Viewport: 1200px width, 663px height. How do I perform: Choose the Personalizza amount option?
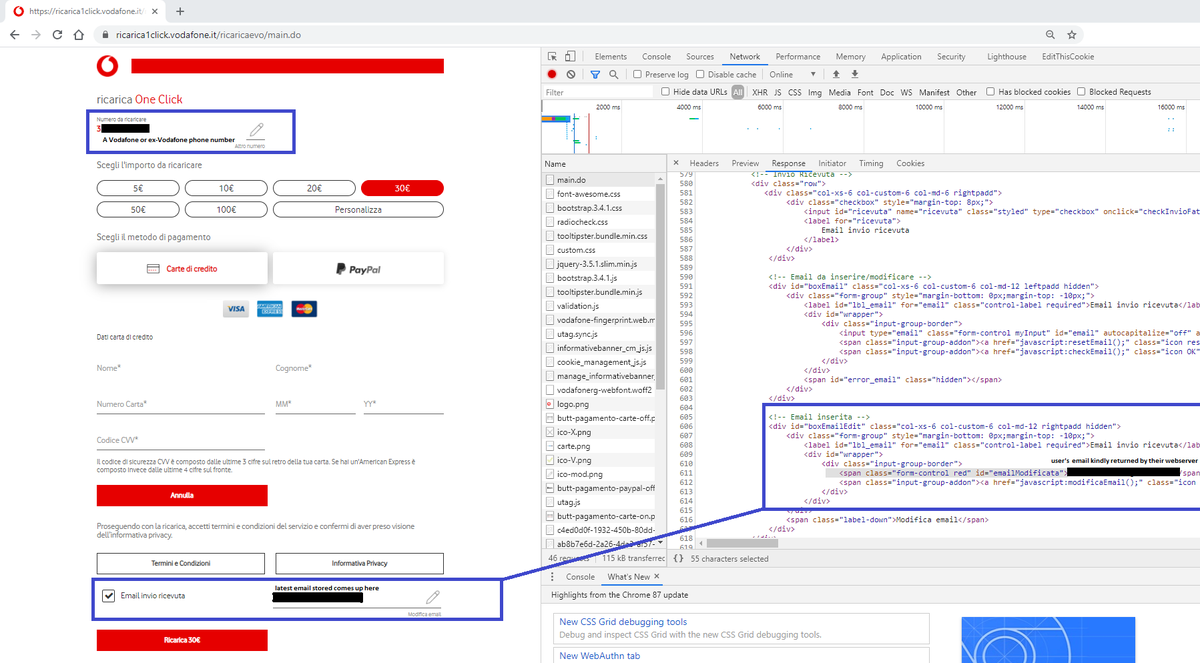pyautogui.click(x=358, y=210)
